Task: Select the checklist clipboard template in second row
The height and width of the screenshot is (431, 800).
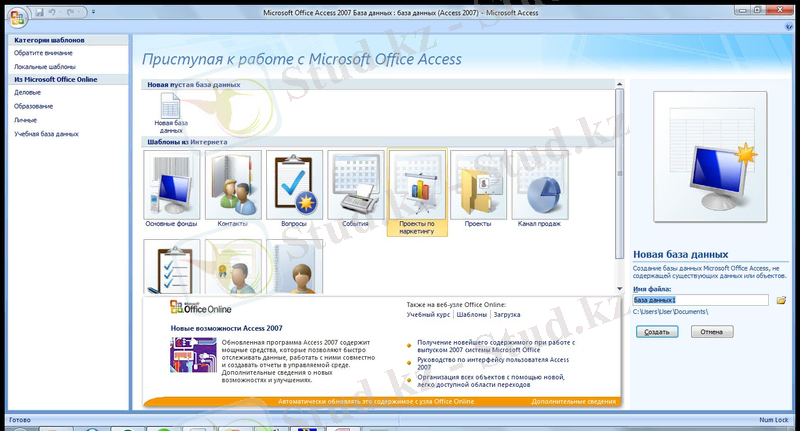Action: (x=171, y=267)
